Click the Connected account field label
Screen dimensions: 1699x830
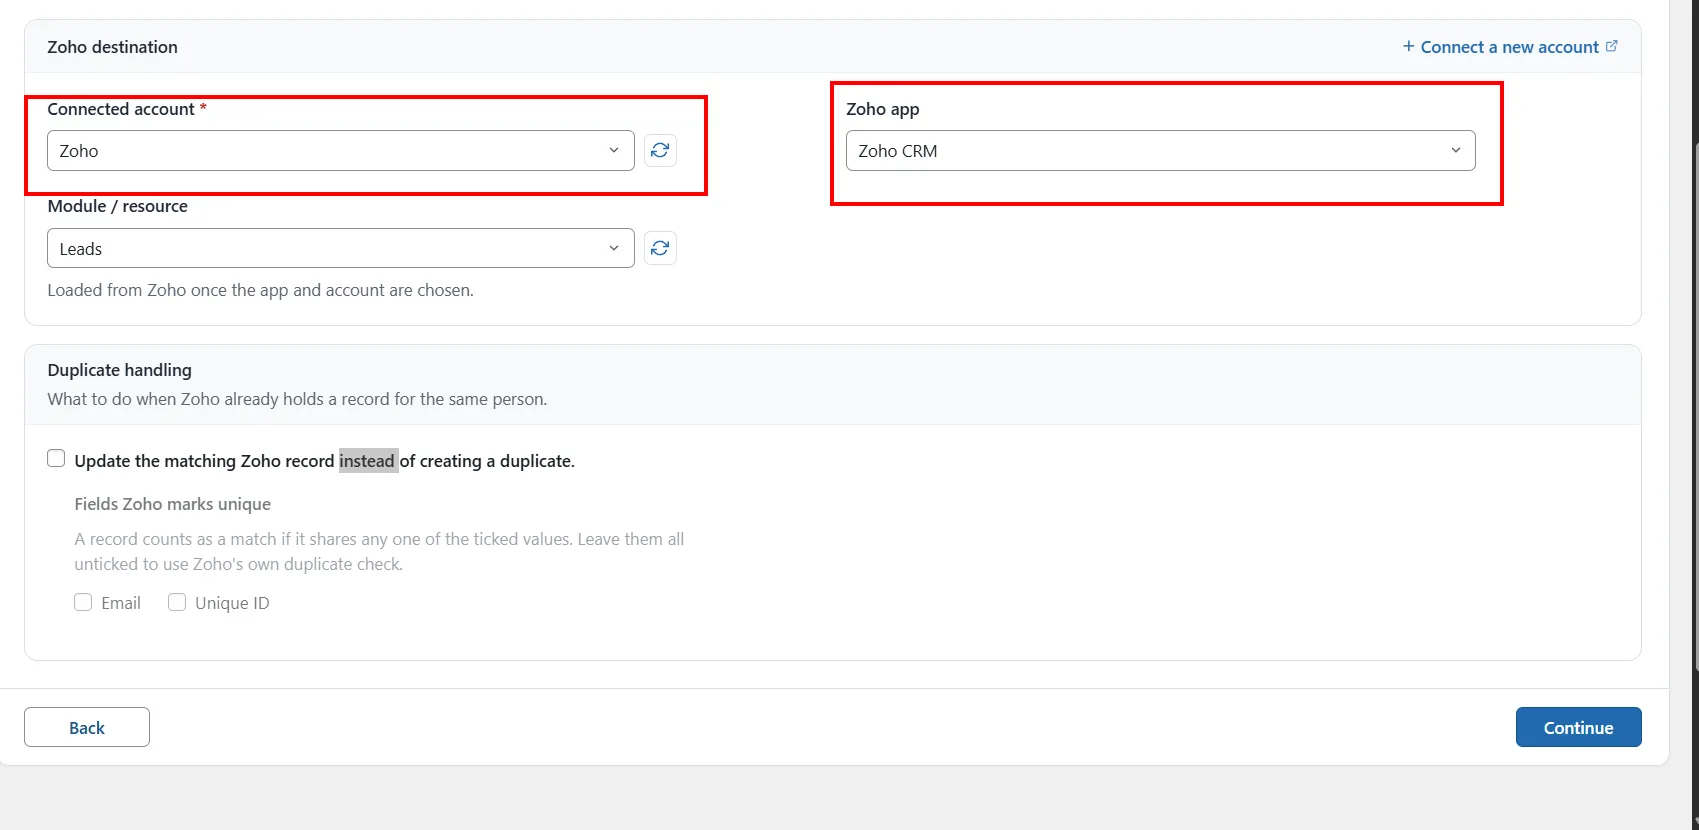pyautogui.click(x=121, y=109)
